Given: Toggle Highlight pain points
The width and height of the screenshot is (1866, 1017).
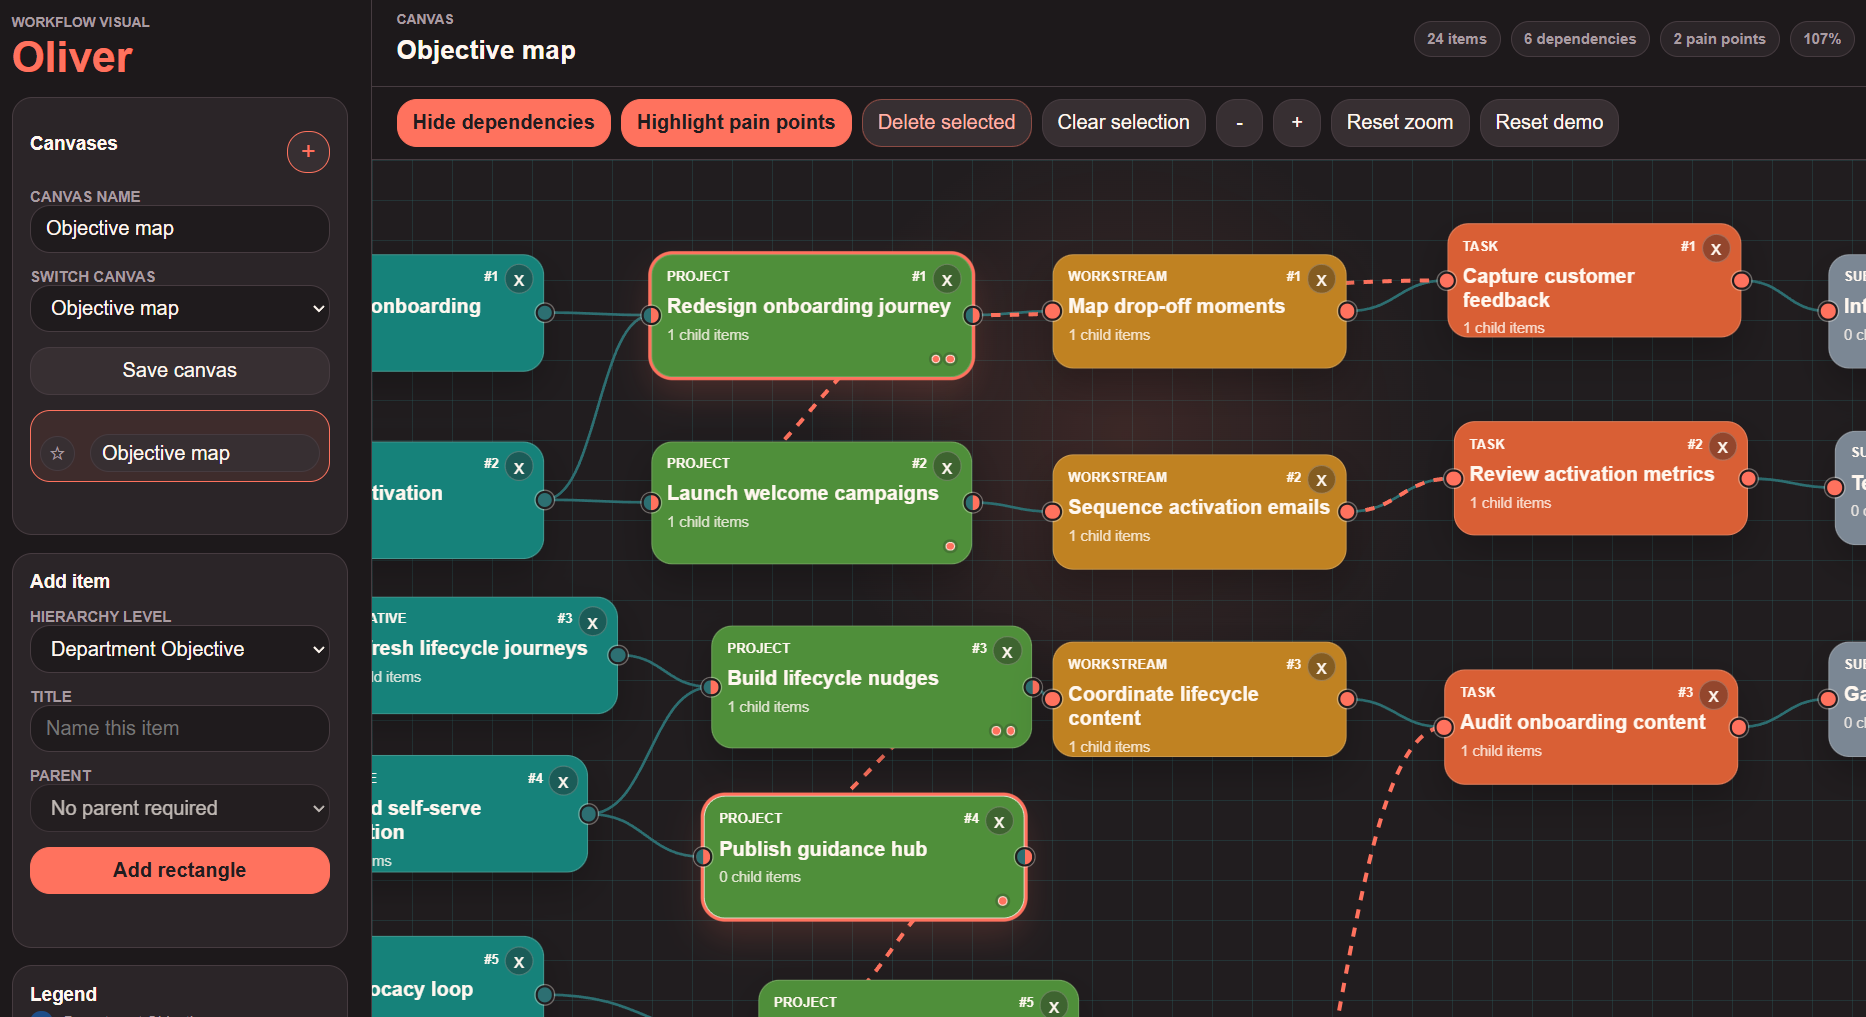Looking at the screenshot, I should coord(736,122).
